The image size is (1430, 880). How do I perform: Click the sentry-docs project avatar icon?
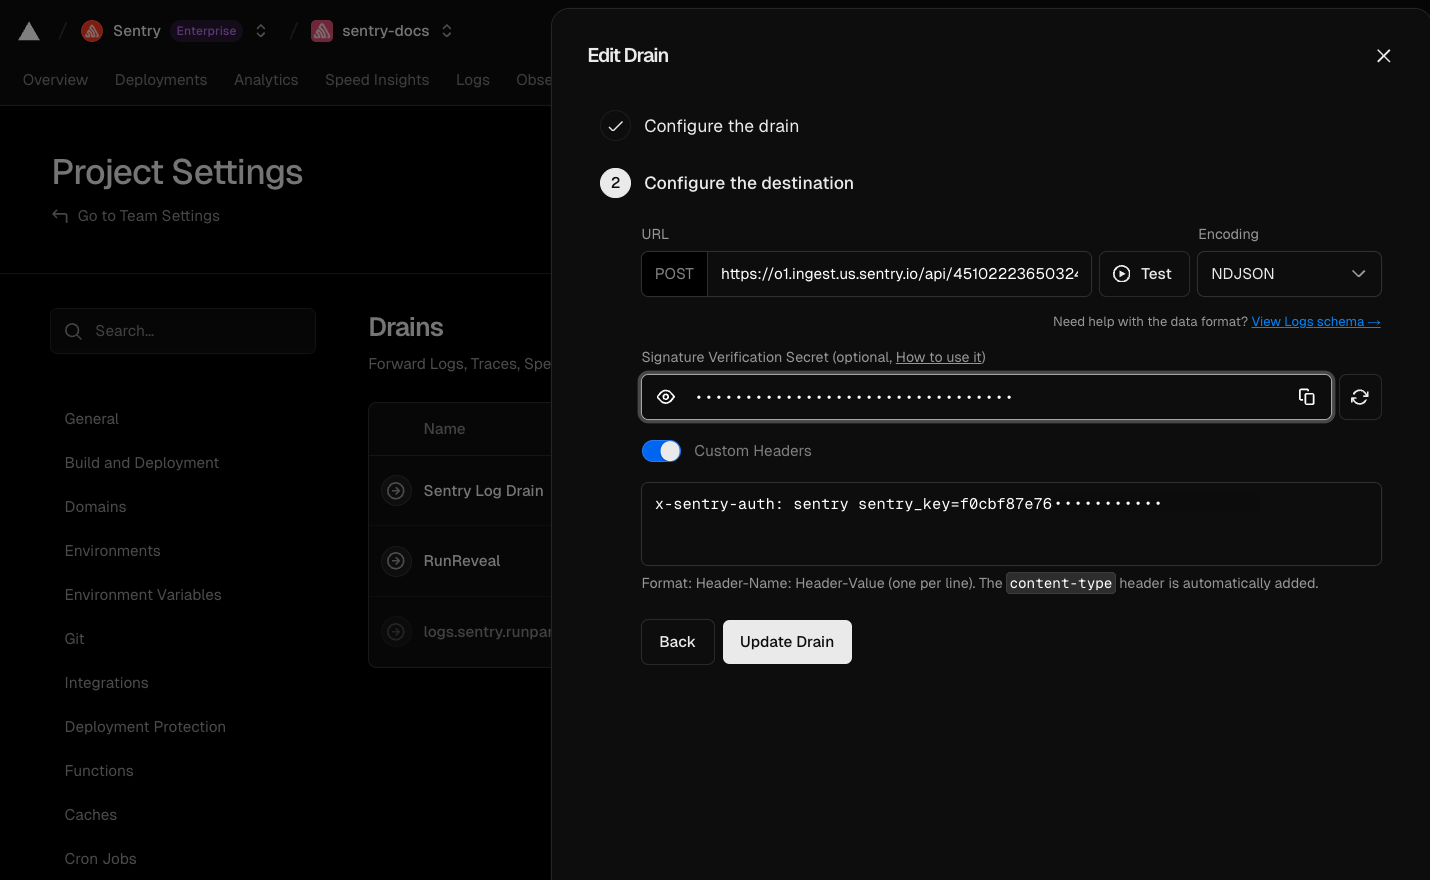pos(322,31)
